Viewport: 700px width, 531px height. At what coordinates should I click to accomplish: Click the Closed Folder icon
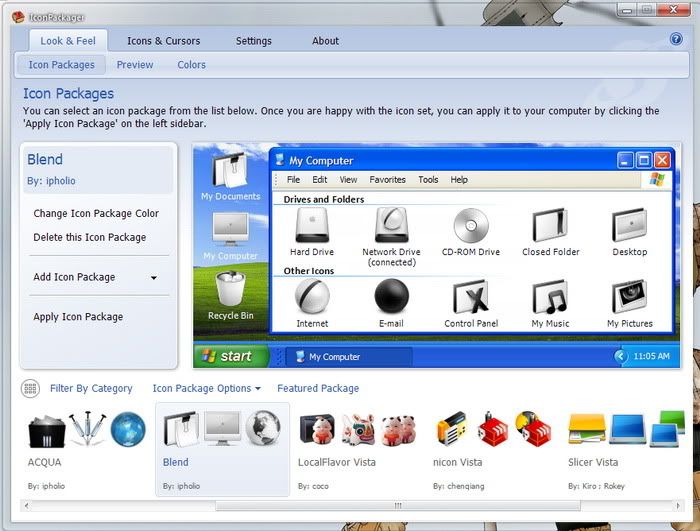tap(550, 225)
